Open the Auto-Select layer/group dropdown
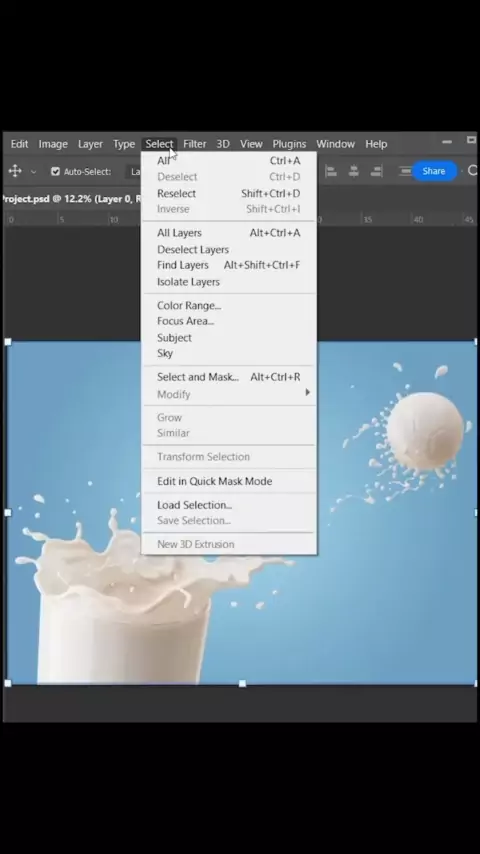The image size is (480, 854). pos(134,172)
